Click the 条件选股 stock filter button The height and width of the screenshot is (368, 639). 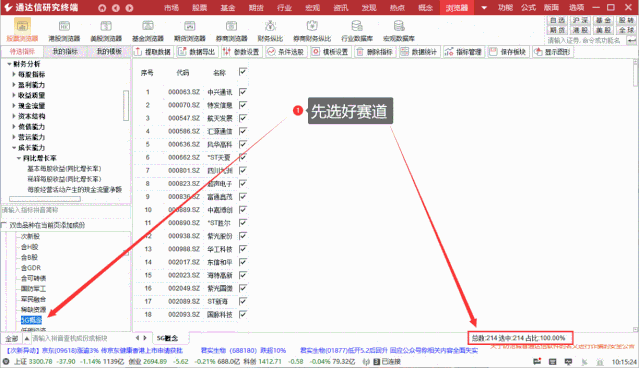point(285,52)
